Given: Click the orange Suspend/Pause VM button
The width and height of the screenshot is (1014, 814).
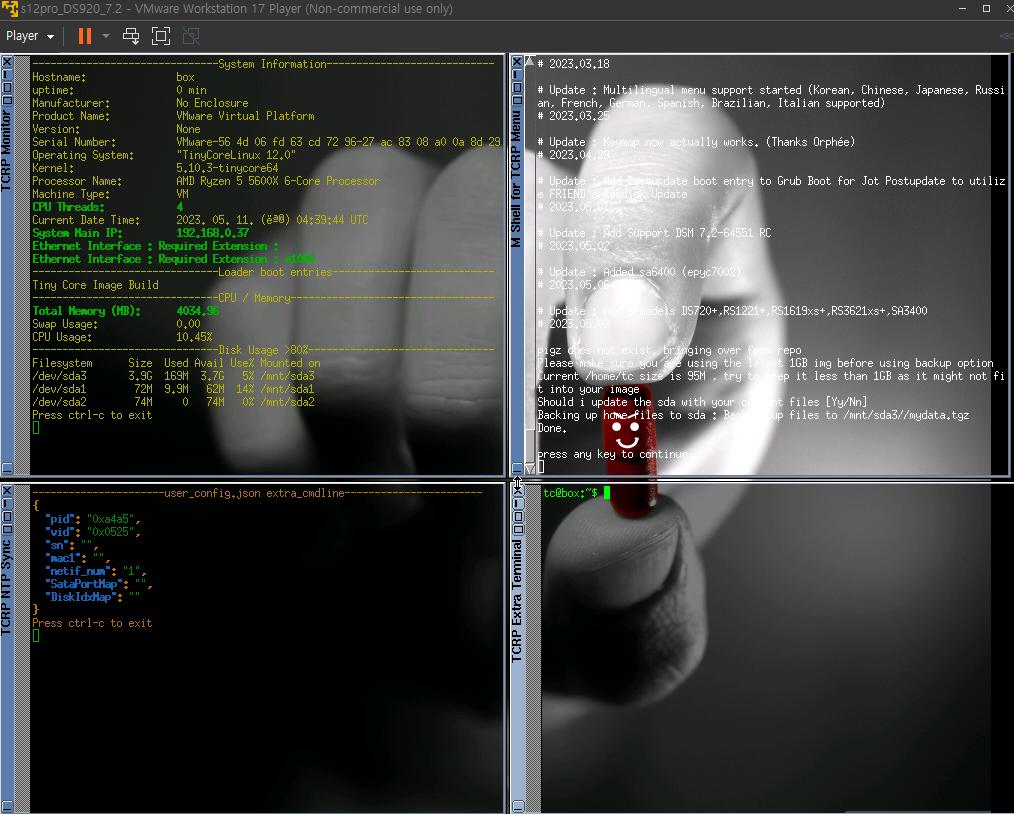Looking at the screenshot, I should (85, 36).
